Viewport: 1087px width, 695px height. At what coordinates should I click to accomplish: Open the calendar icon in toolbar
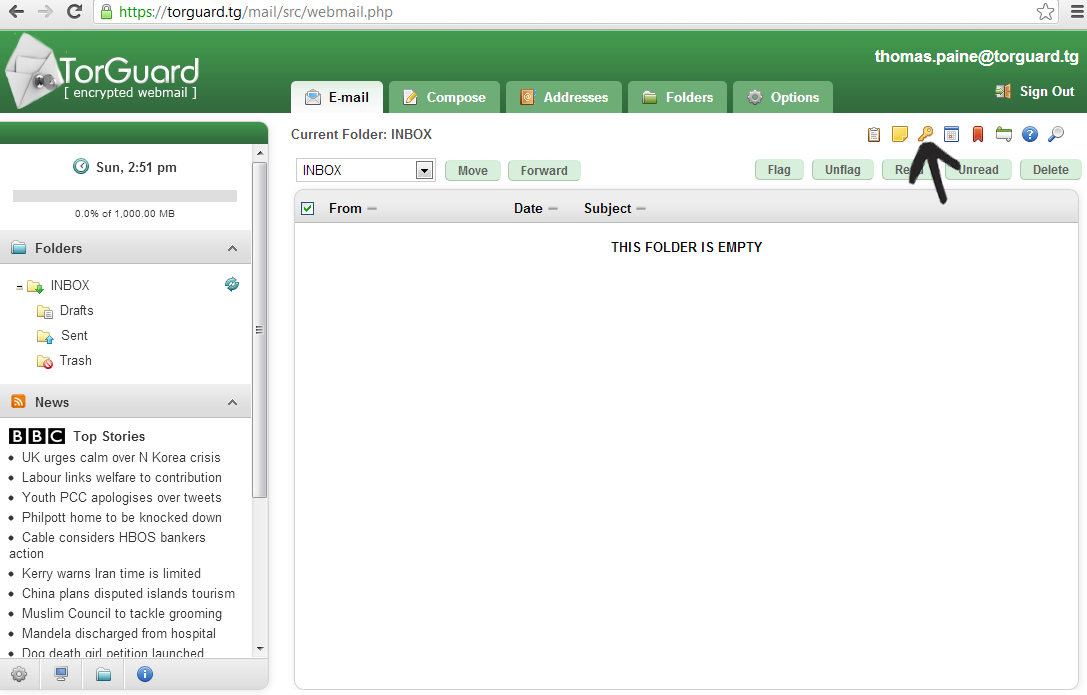click(952, 134)
